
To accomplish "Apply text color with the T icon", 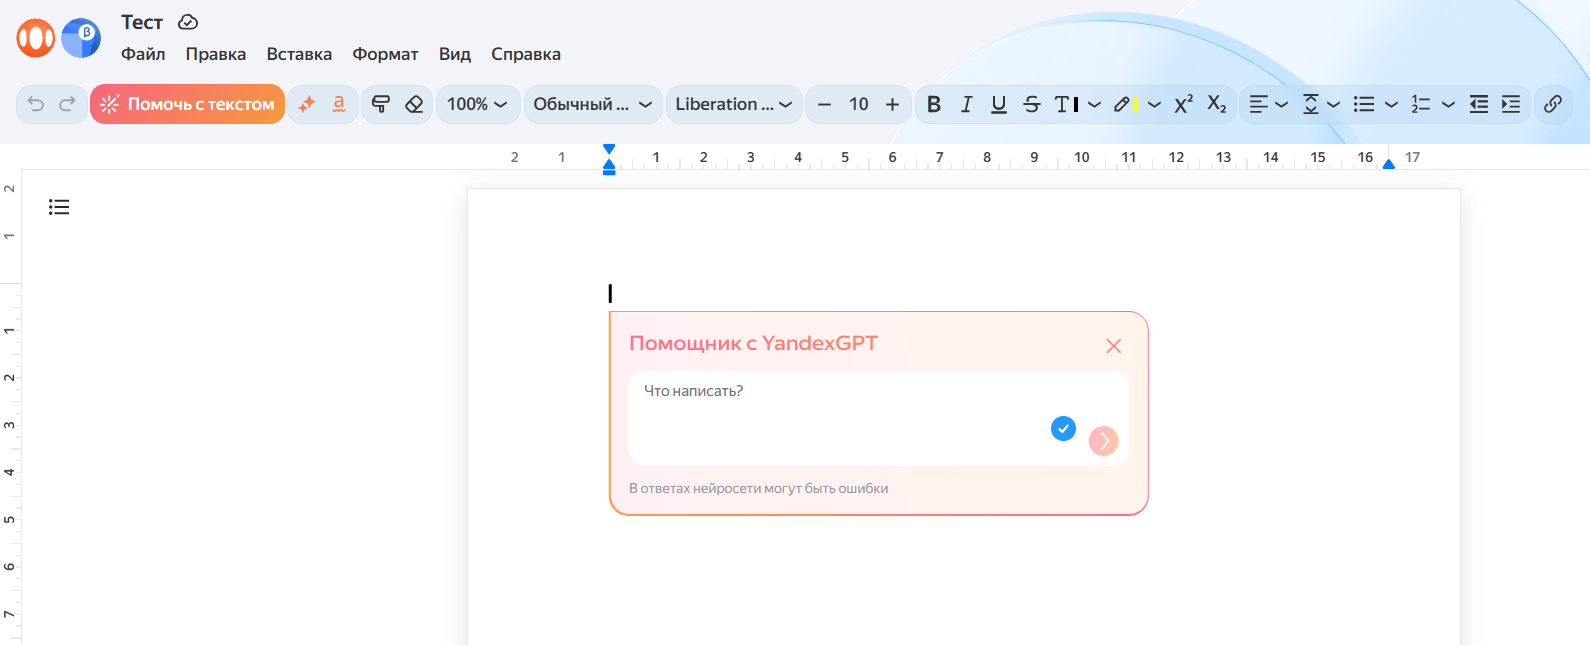I will tap(1067, 104).
